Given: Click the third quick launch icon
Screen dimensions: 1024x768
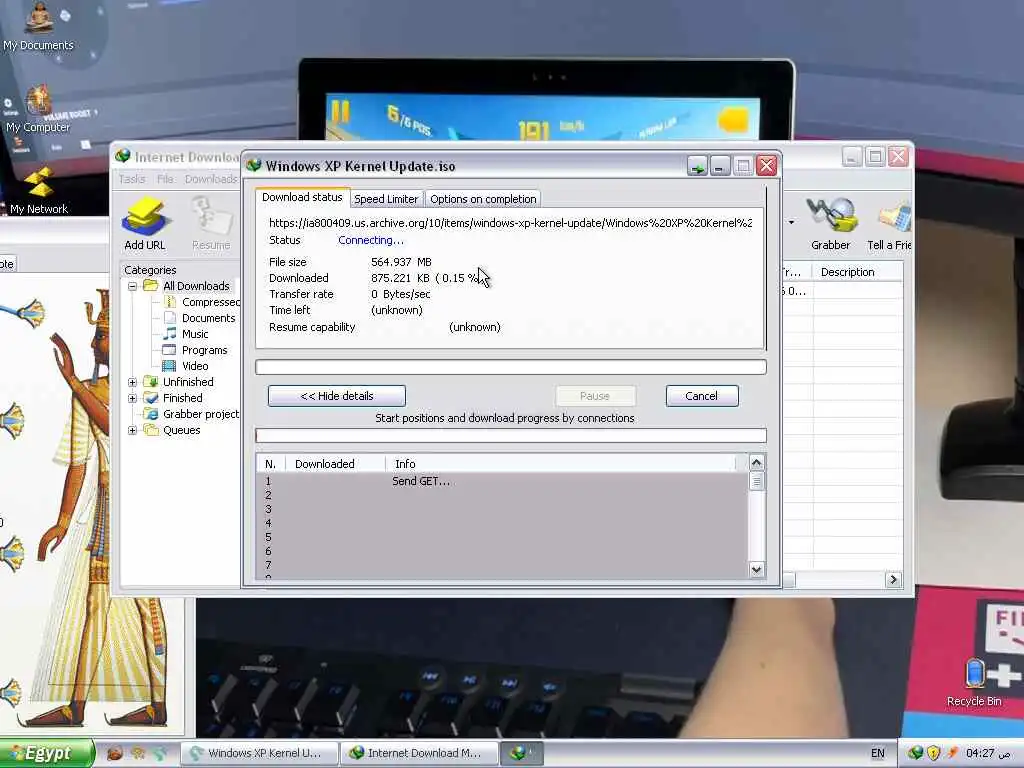Looking at the screenshot, I should tap(160, 753).
